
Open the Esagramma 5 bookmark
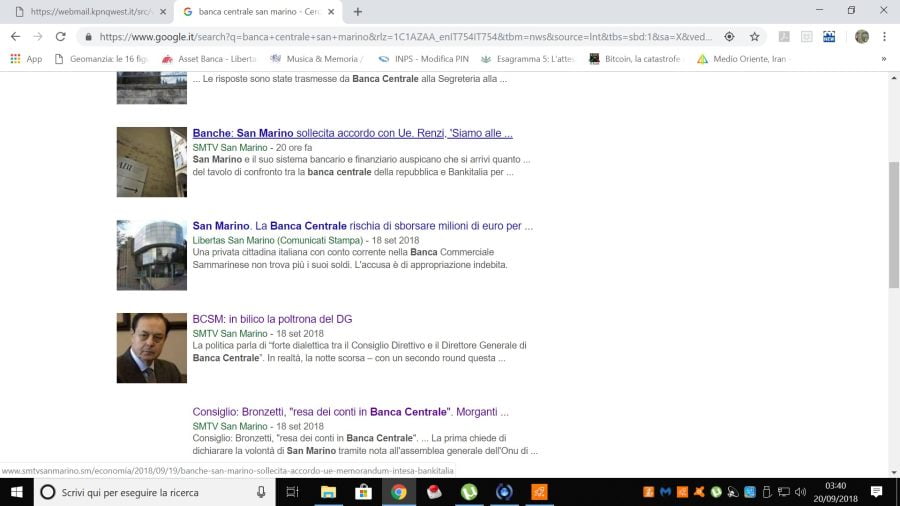coord(527,59)
